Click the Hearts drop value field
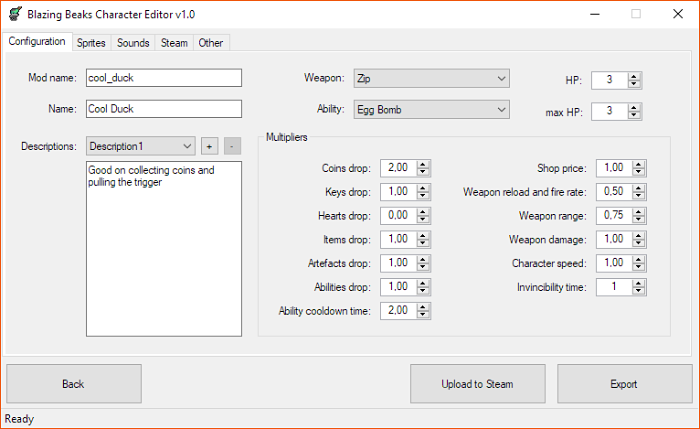The image size is (700, 429). coord(398,216)
